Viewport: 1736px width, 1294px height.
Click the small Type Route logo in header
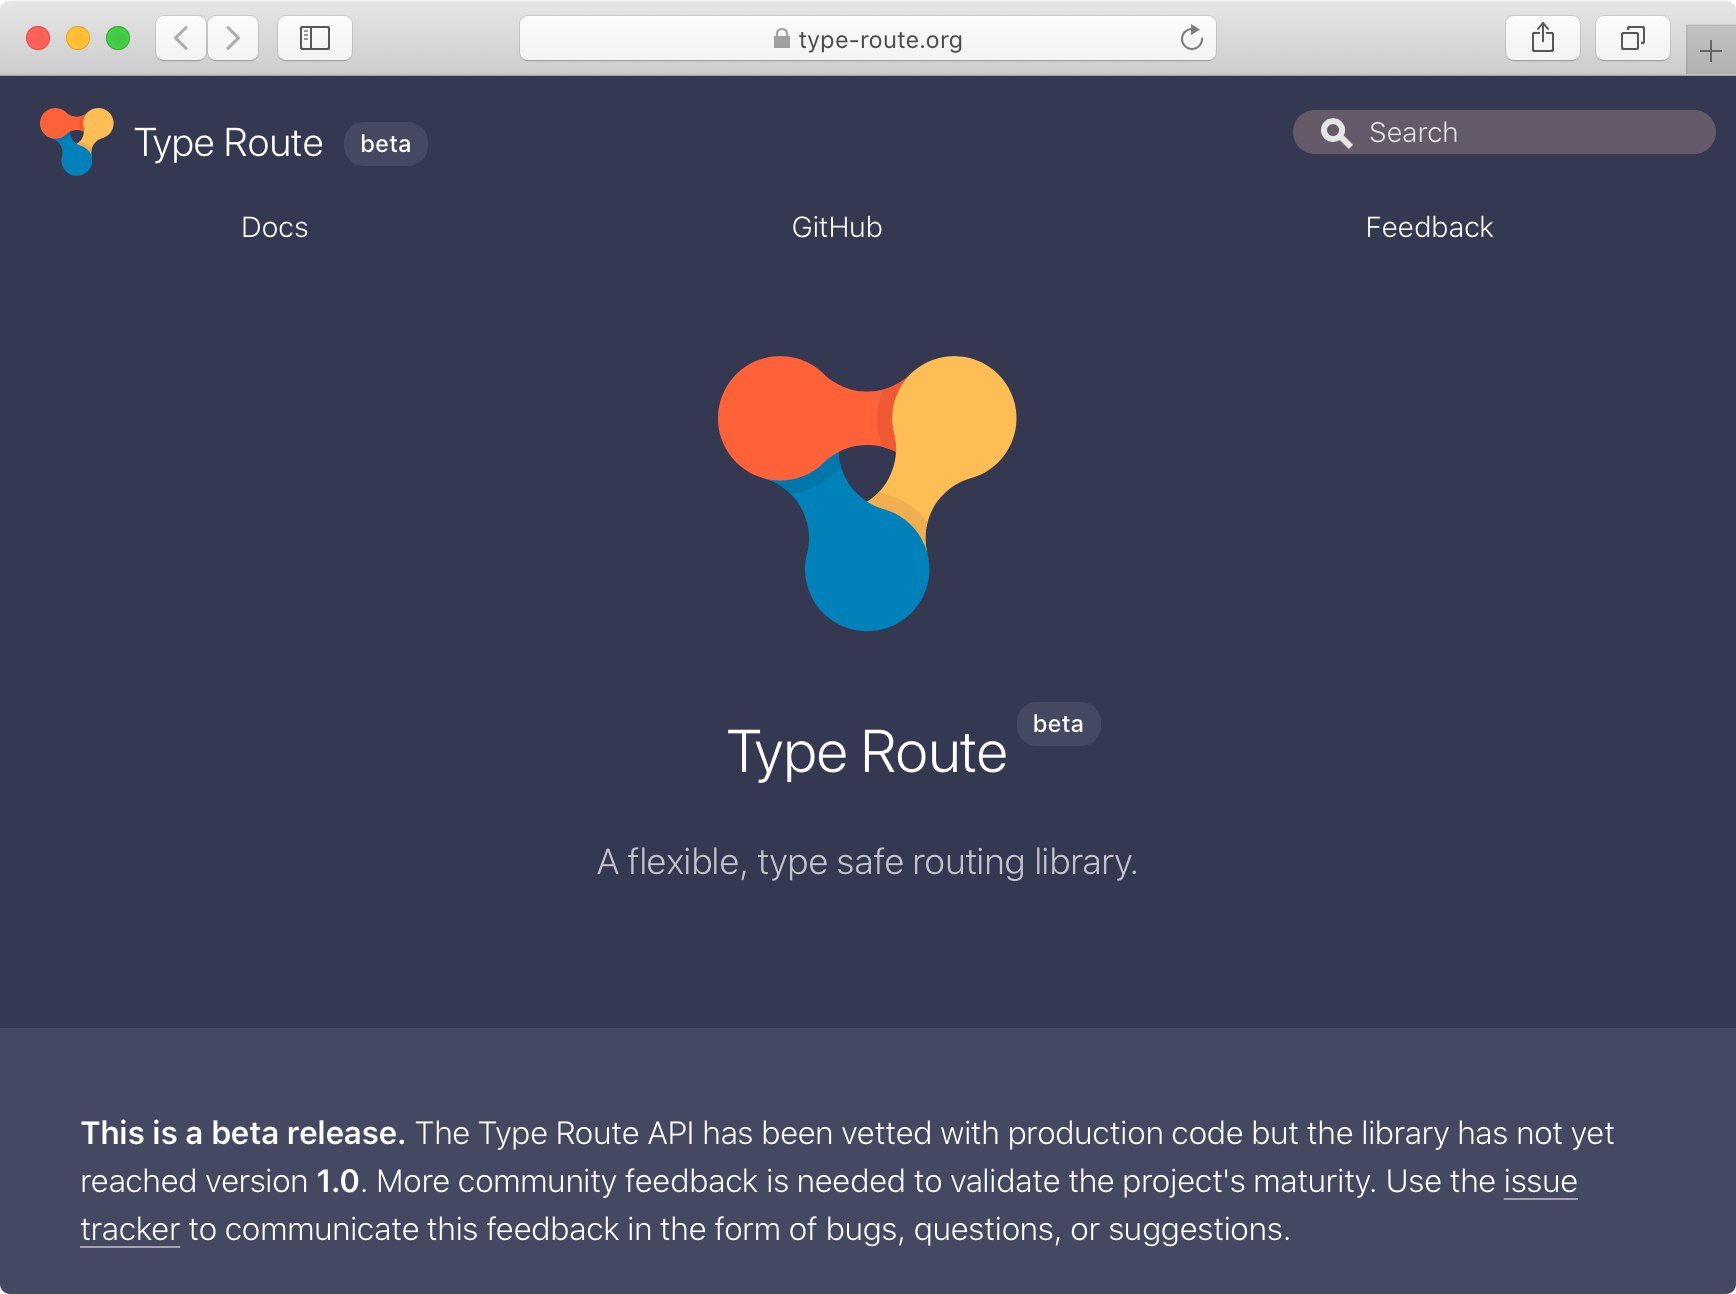(x=77, y=141)
